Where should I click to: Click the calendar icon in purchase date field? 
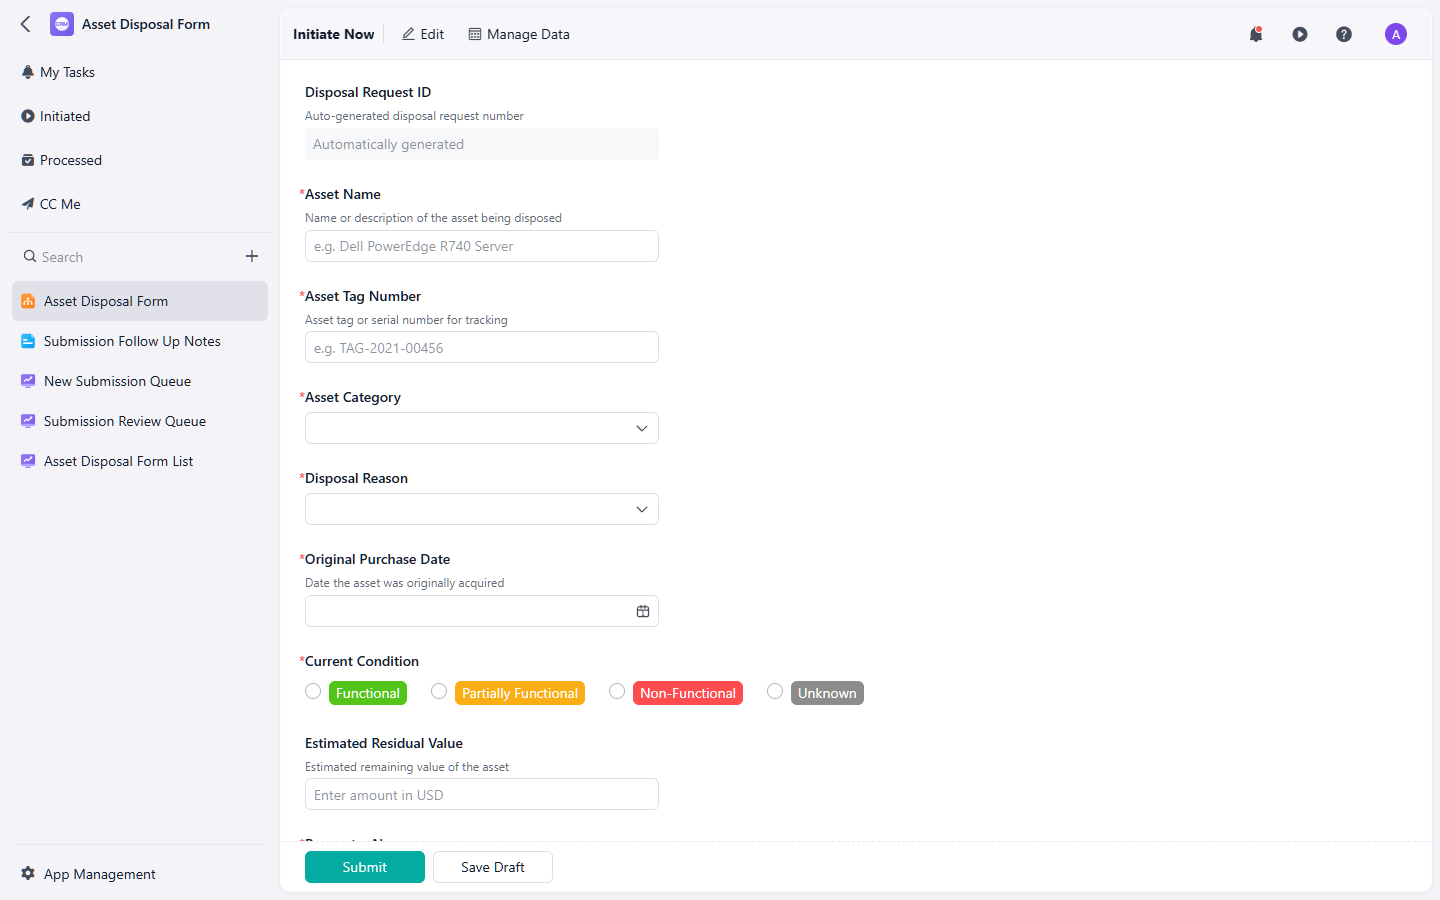(643, 611)
